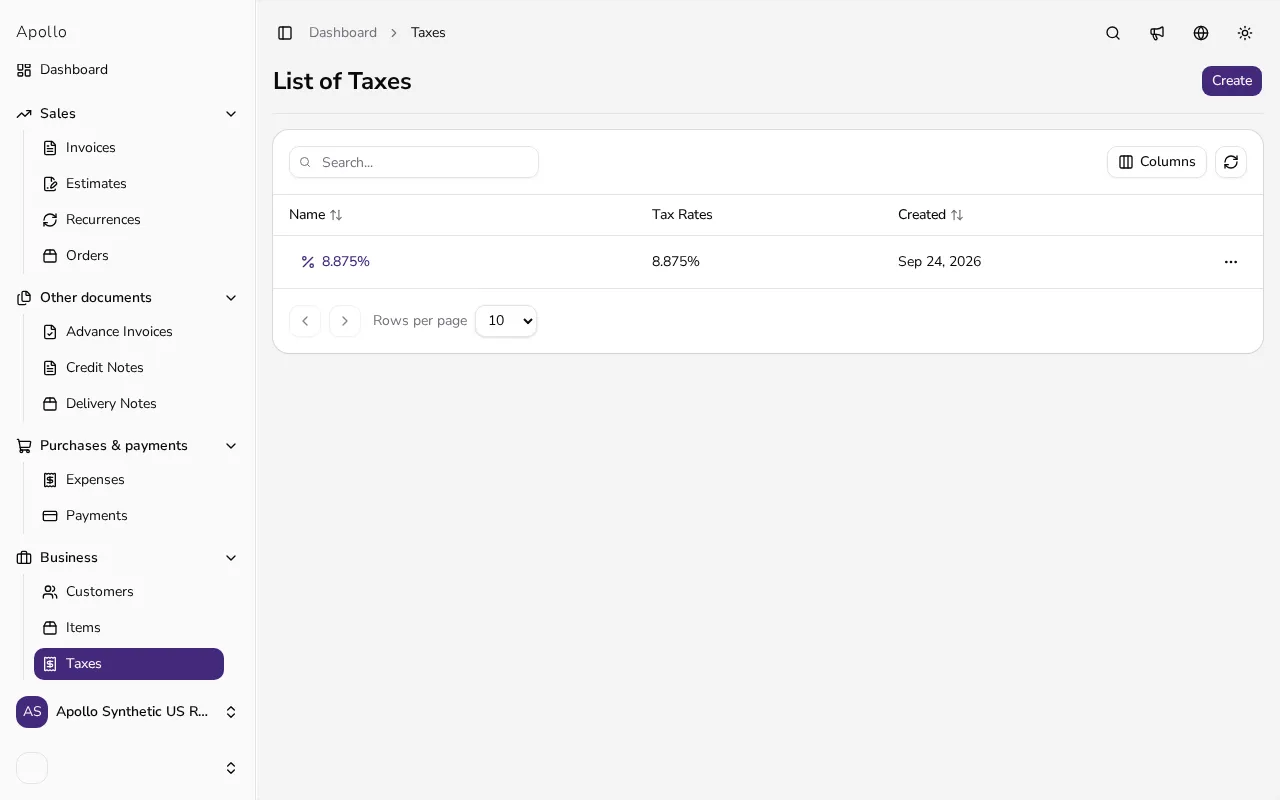Click the Apollo logo text
The height and width of the screenshot is (800, 1280).
click(42, 32)
